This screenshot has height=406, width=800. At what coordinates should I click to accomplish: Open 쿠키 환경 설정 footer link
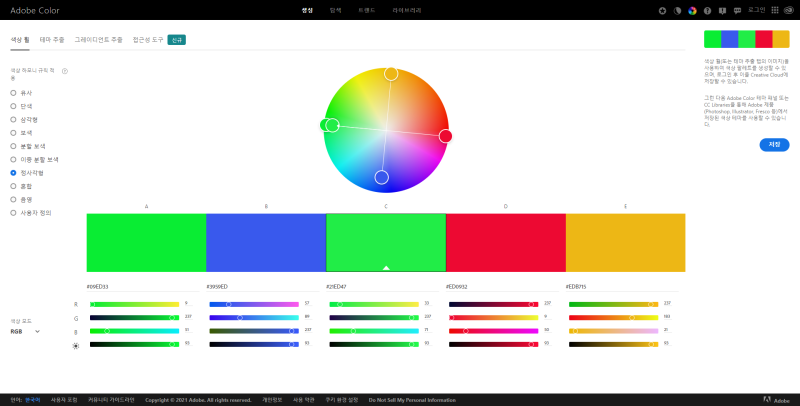342,400
